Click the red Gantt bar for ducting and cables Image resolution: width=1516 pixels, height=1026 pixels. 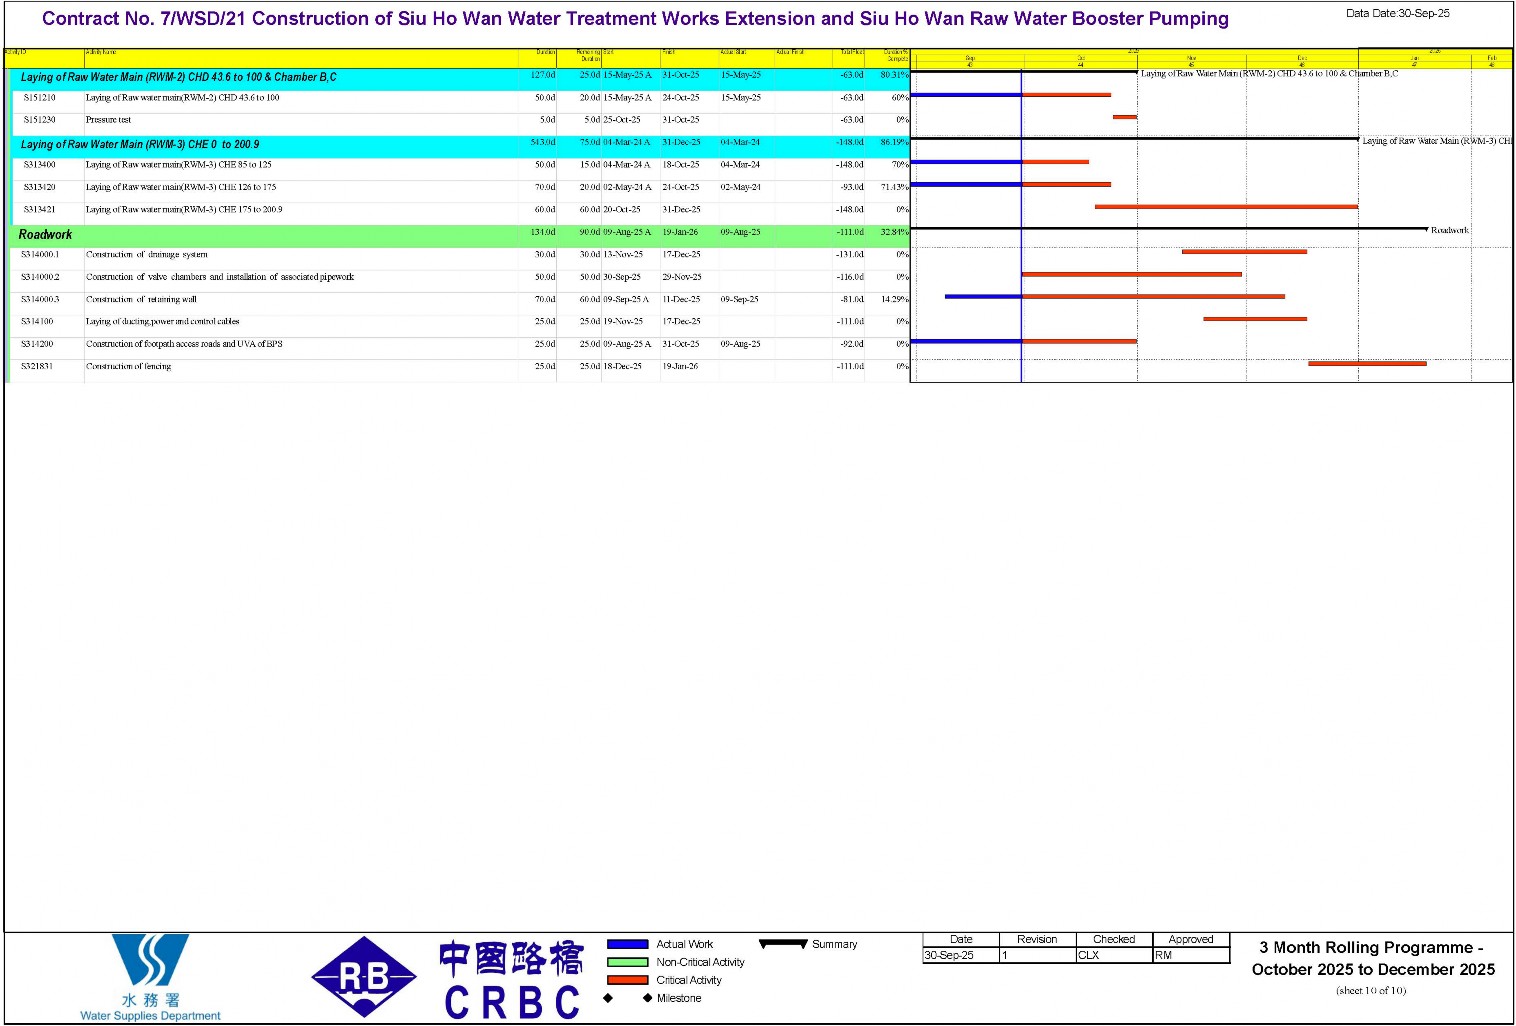pos(1255,319)
